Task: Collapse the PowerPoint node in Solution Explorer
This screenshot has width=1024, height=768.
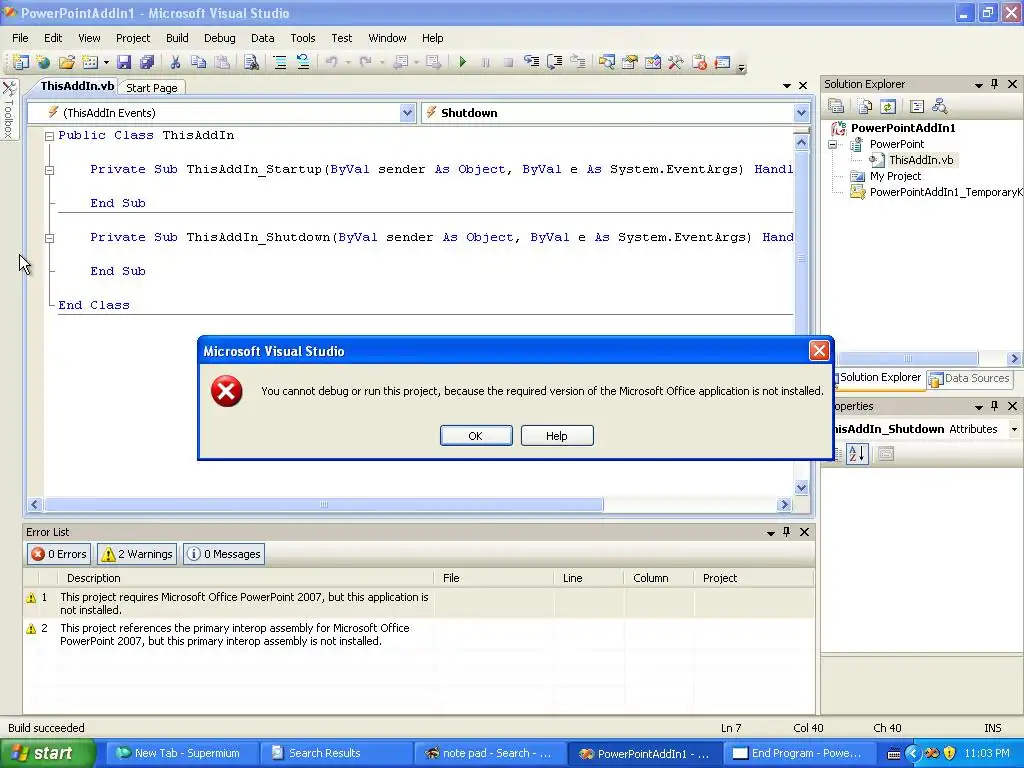Action: [x=833, y=144]
